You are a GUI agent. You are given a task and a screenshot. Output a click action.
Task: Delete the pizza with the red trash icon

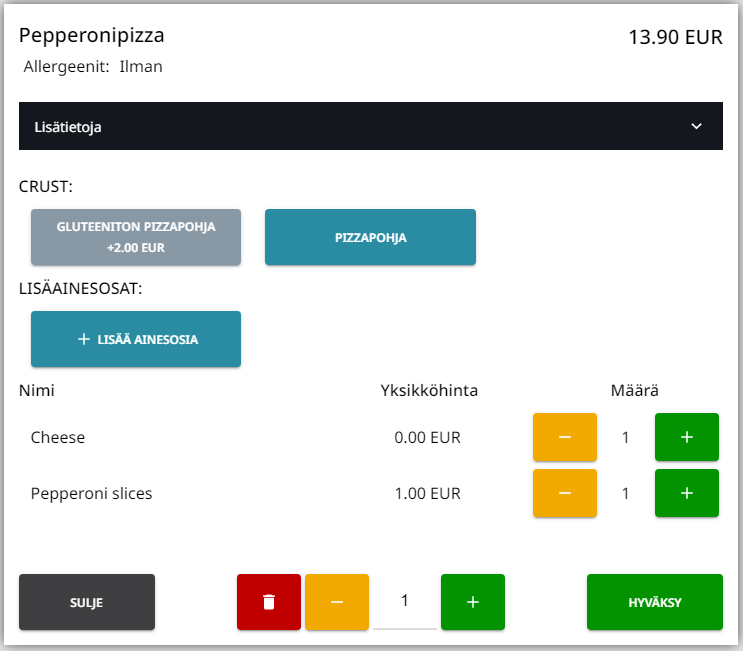click(x=268, y=602)
